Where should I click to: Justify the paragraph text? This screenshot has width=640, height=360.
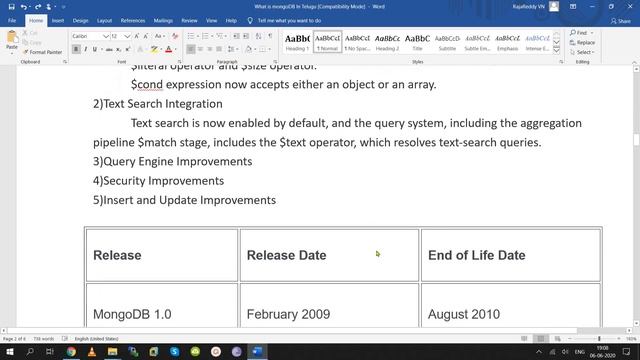click(x=219, y=49)
